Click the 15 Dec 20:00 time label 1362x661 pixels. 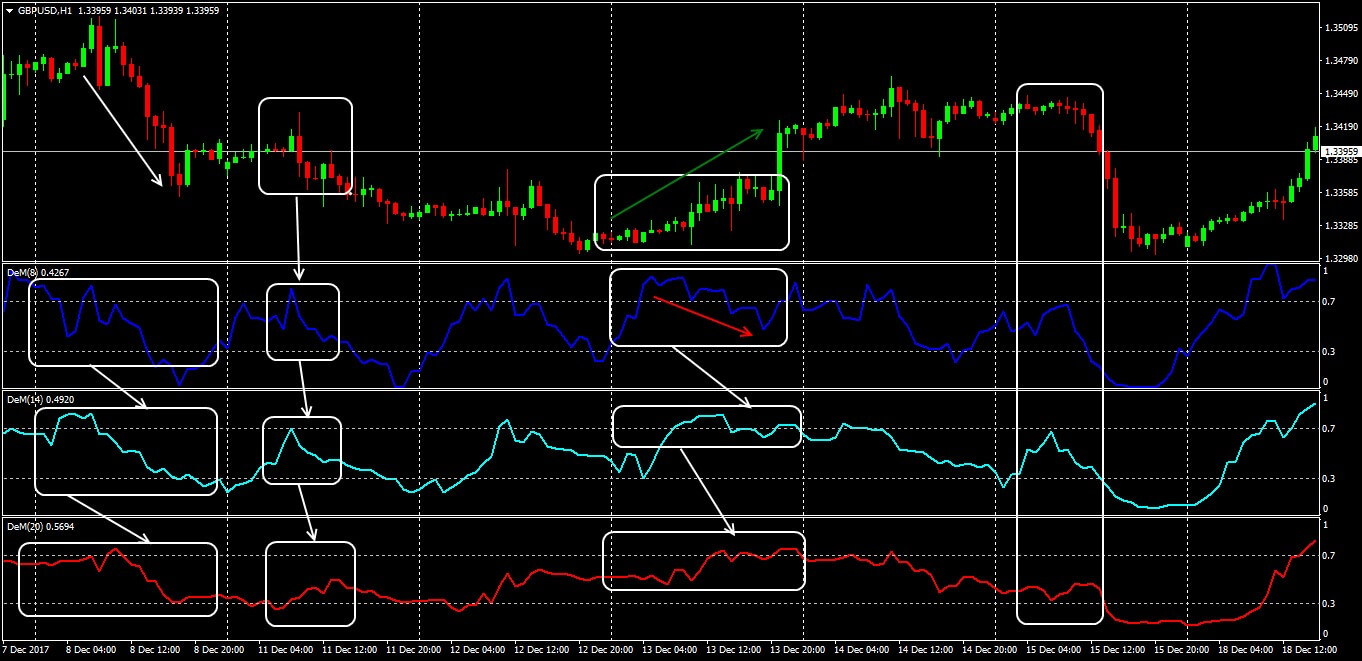tap(1182, 650)
